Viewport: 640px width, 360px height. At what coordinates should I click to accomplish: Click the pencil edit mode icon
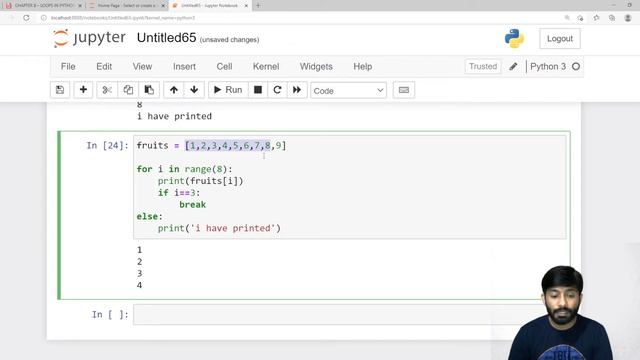[513, 67]
